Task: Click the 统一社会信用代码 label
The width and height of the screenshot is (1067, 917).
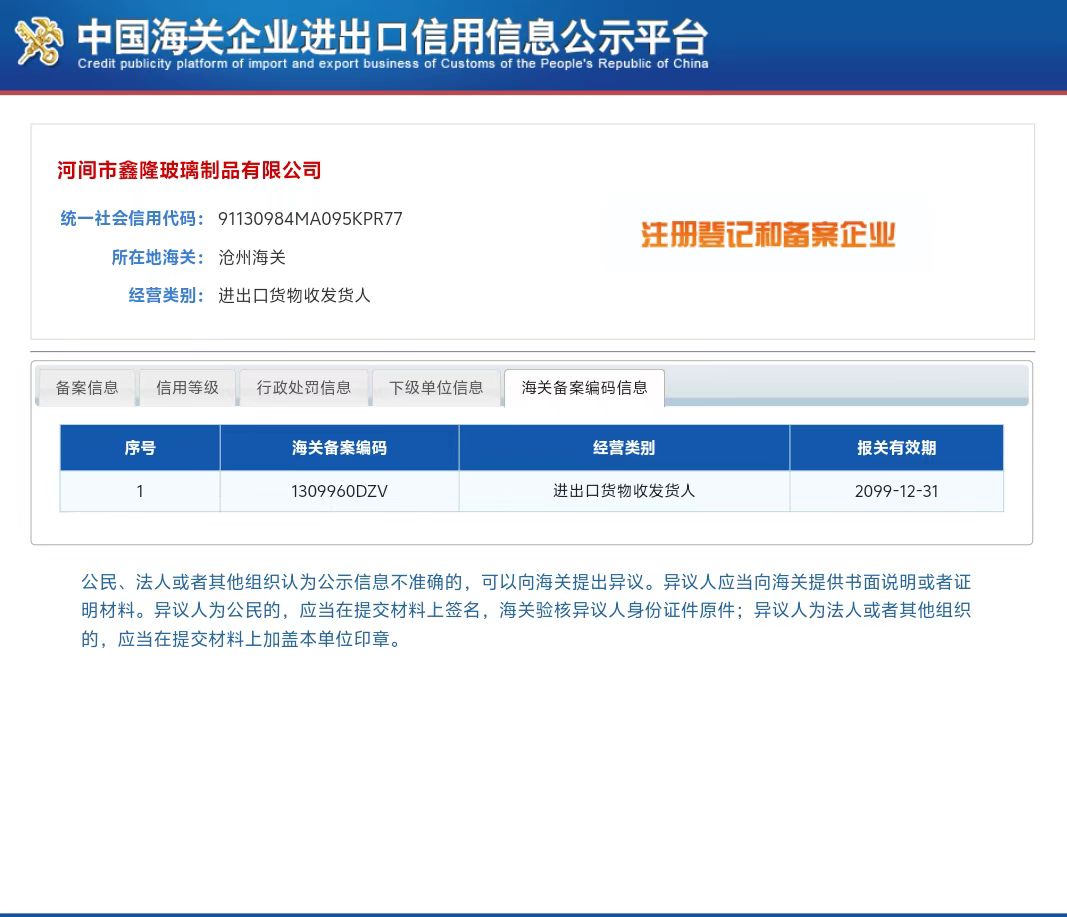Action: tap(132, 218)
